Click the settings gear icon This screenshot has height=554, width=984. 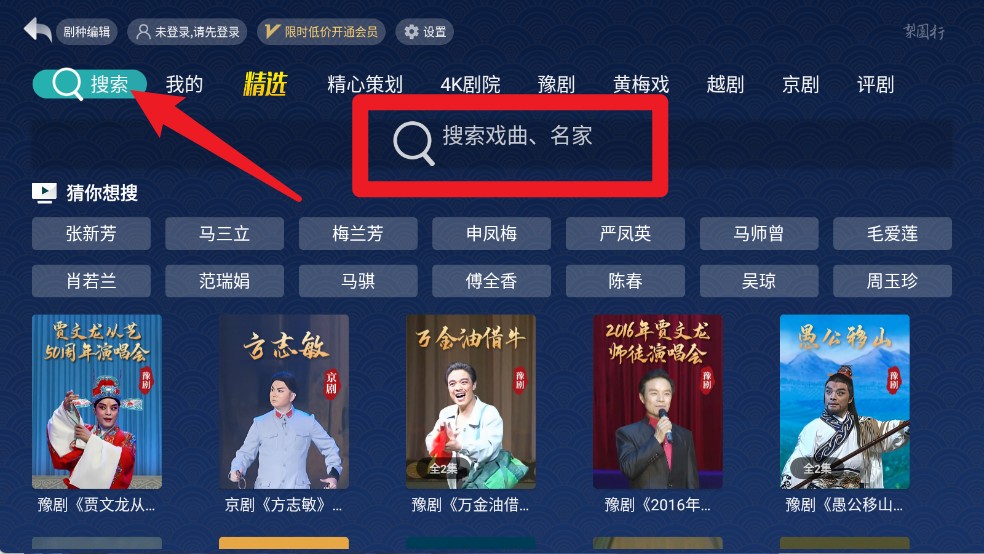pos(411,31)
